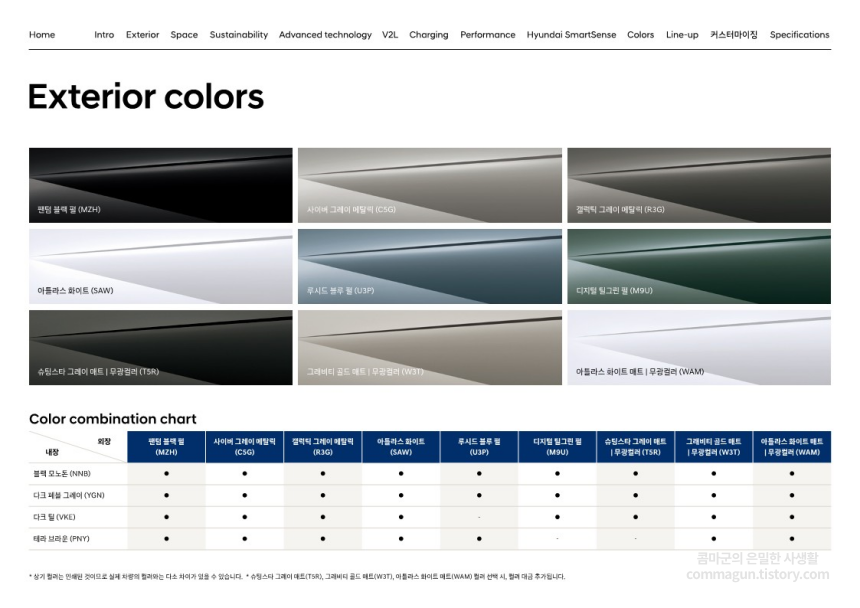Click the (C5G) column header in chart
Screen dimensions: 860x608
[245, 447]
